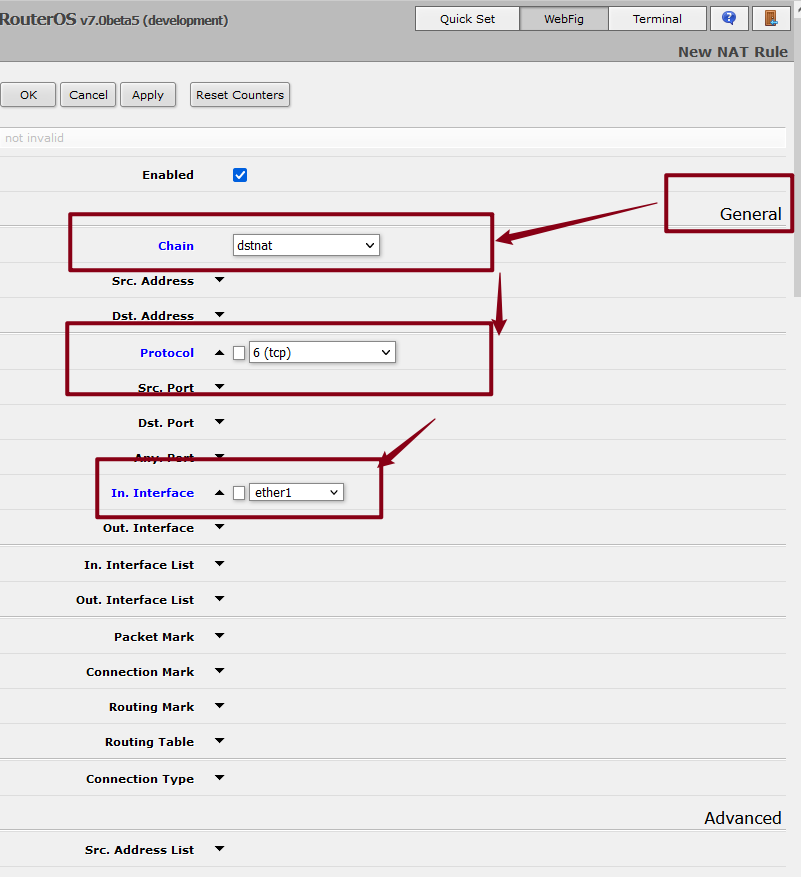
Task: Expand the Src. Address List arrow
Action: pos(219,849)
